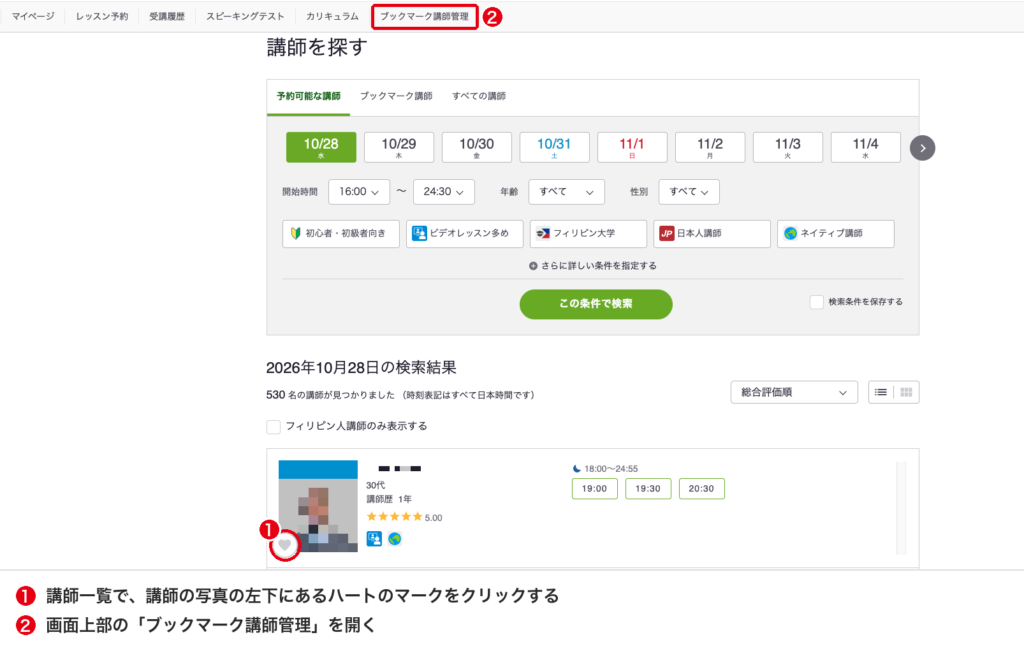Select すべての講師 tab

click(x=479, y=96)
